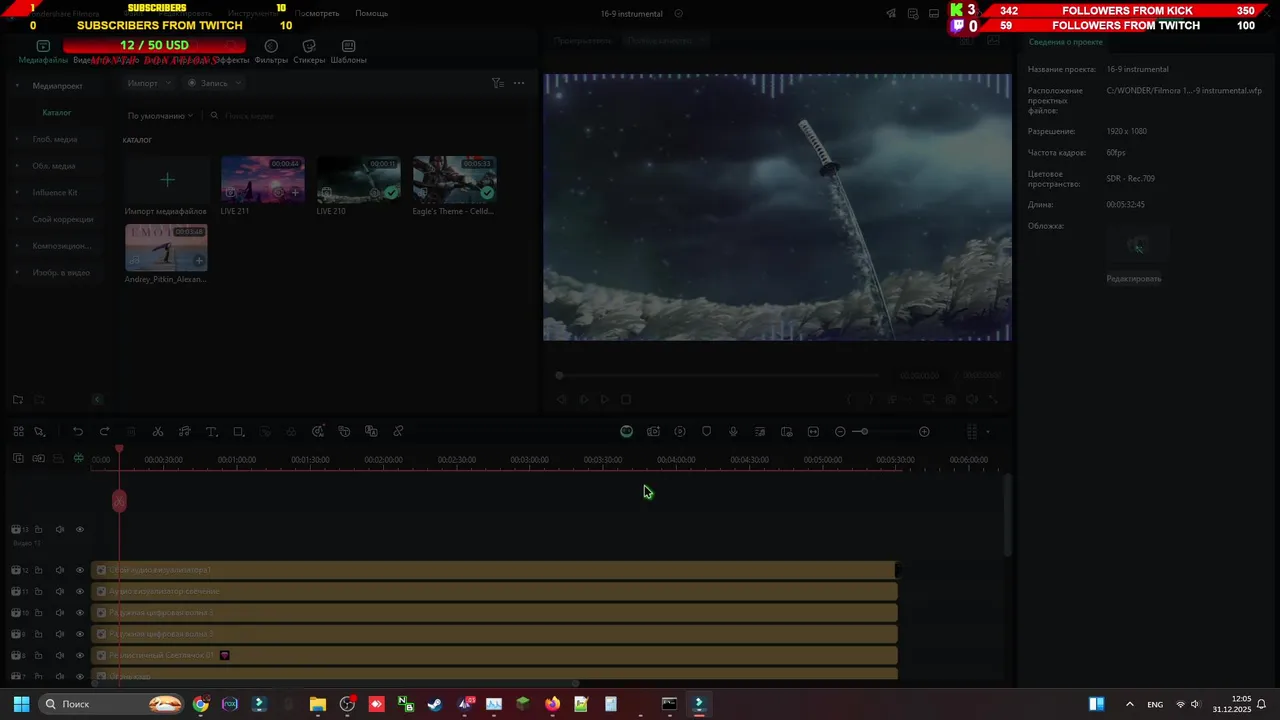Open Steam from the taskbar
The height and width of the screenshot is (720, 1280).
tap(435, 704)
